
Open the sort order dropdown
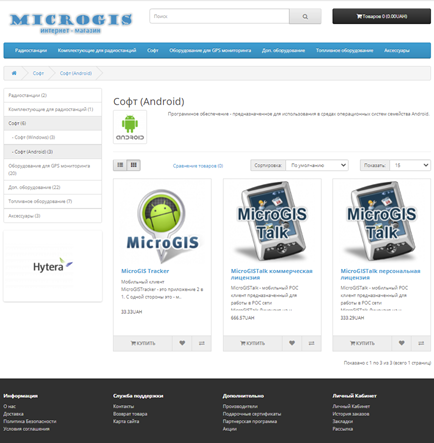pos(317,165)
